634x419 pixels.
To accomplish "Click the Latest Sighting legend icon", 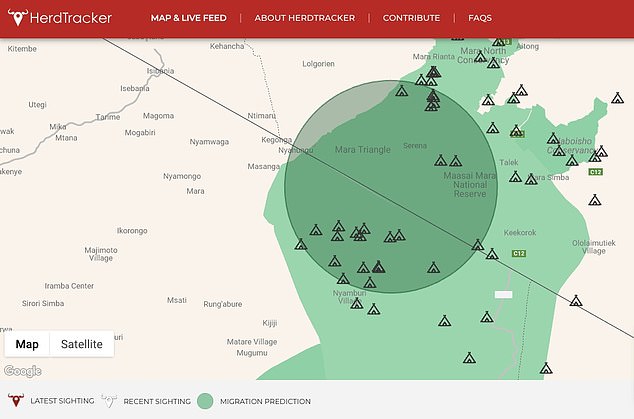I will [16, 400].
